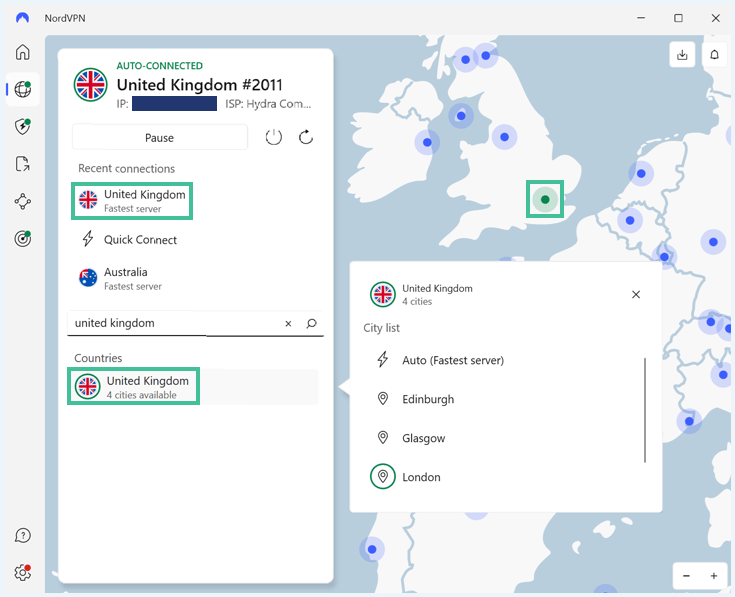Click United Kingdom #2011 server name
The height and width of the screenshot is (597, 735).
tap(199, 85)
